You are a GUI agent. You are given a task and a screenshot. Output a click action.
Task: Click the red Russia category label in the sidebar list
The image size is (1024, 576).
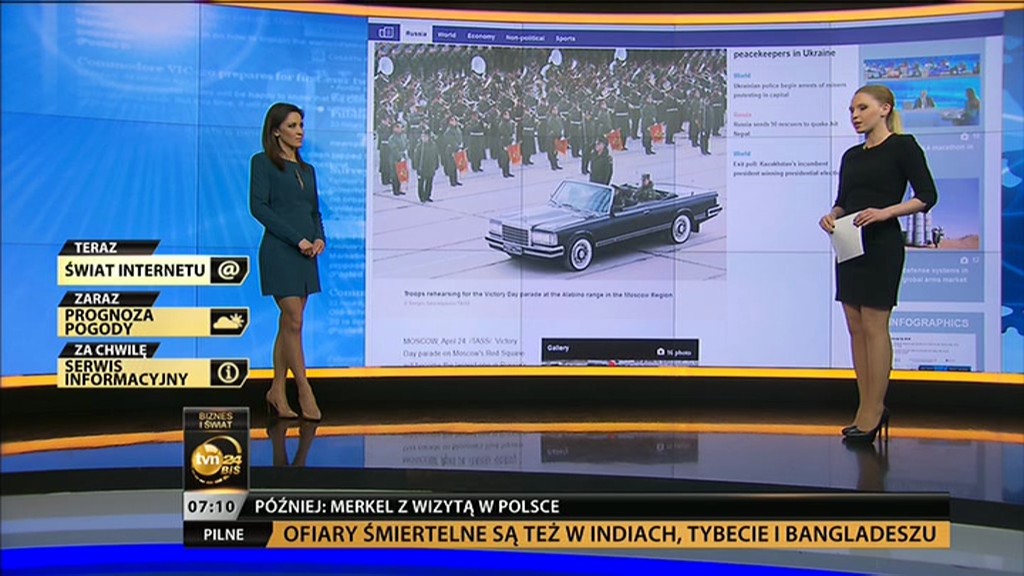(742, 114)
